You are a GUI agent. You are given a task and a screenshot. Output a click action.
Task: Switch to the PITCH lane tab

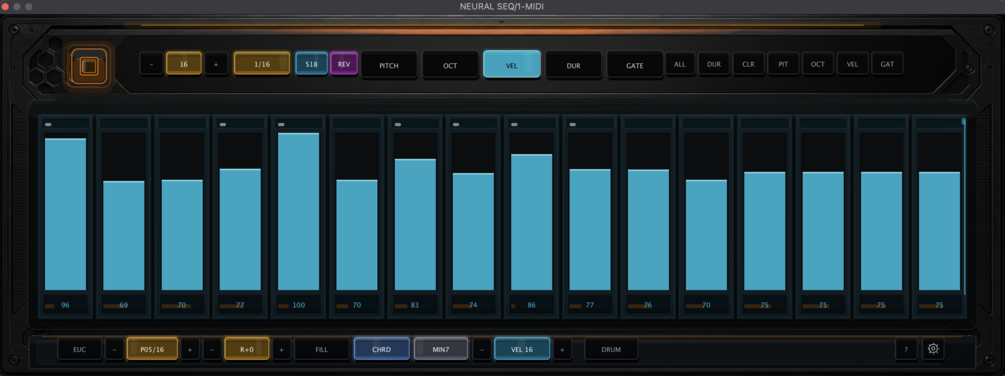(389, 65)
